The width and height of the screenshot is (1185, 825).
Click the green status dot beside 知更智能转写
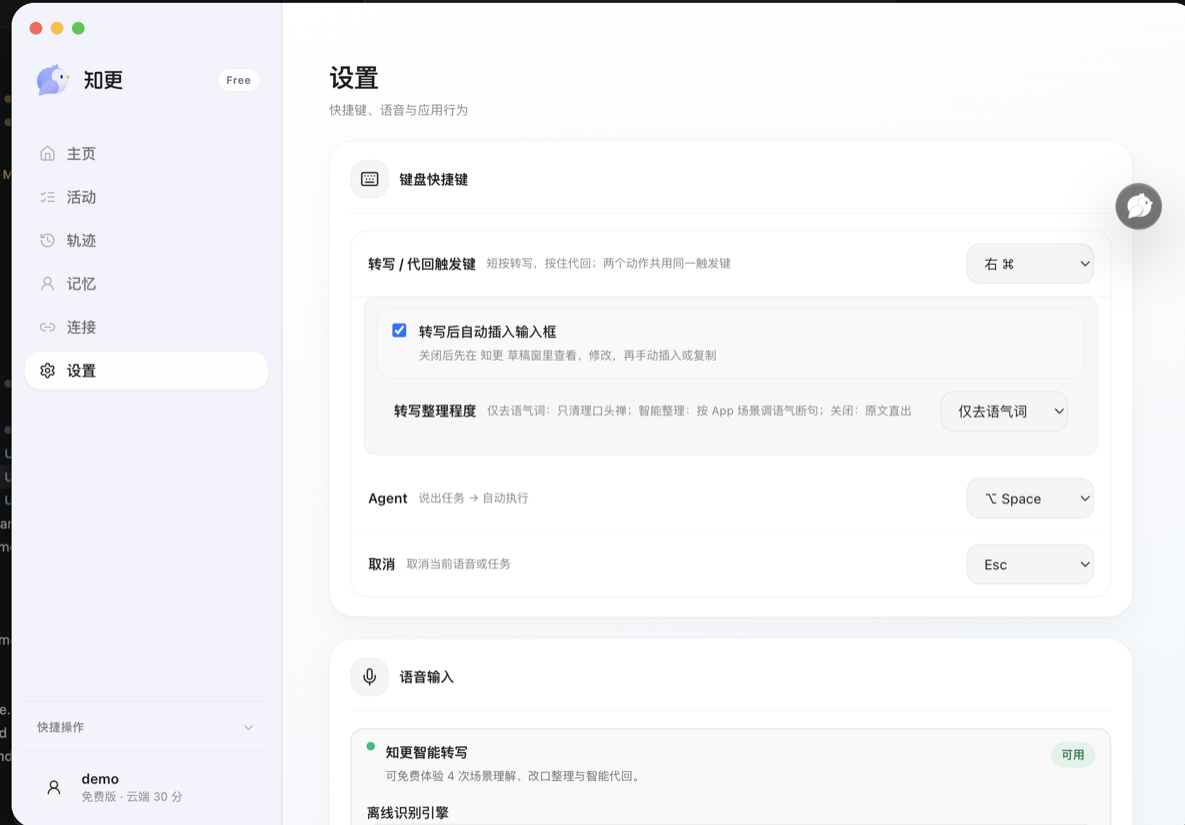click(x=370, y=746)
